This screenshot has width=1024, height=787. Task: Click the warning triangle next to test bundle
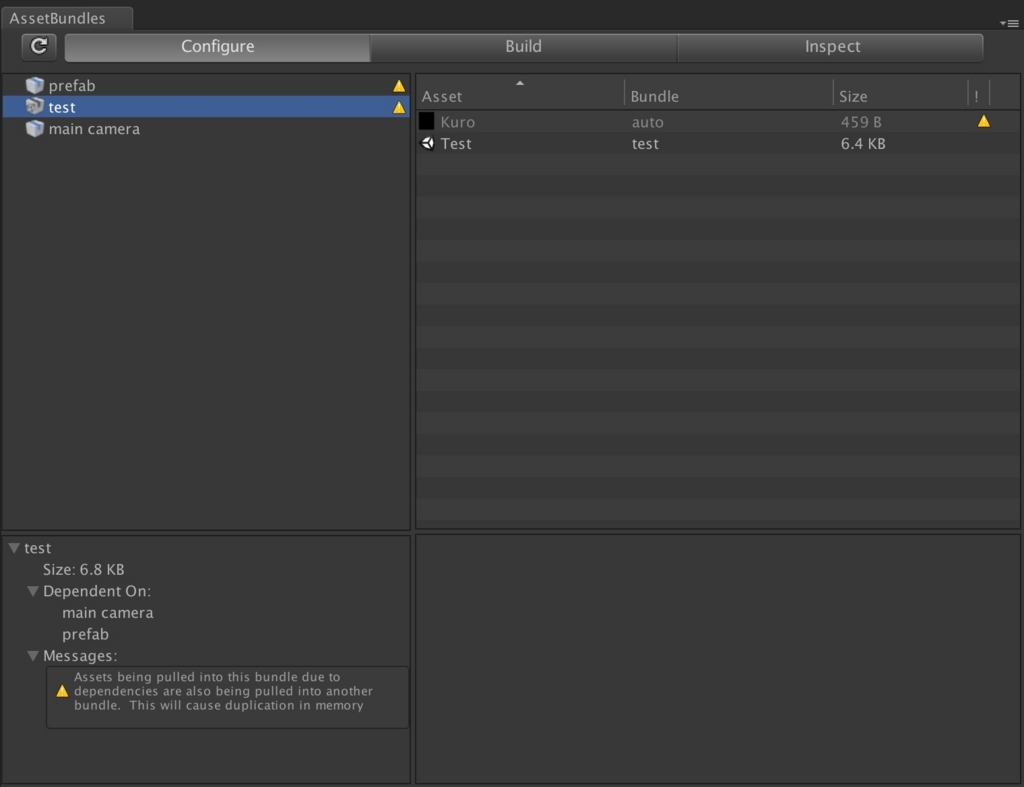(398, 107)
